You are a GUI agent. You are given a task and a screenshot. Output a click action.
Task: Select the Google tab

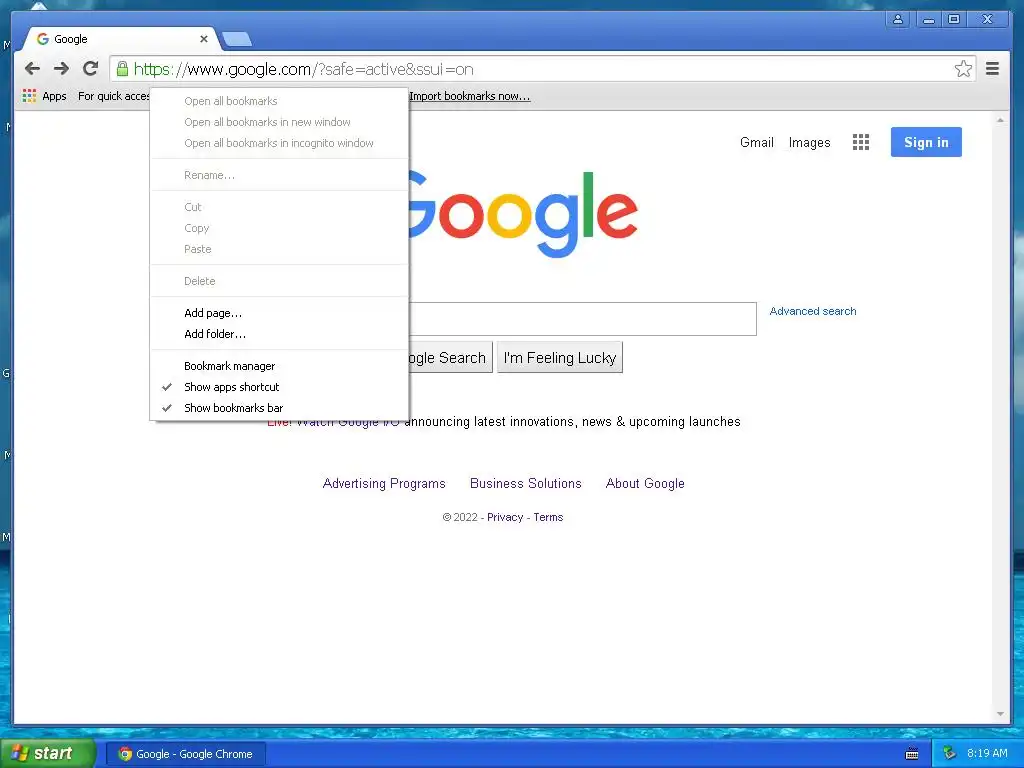[x=121, y=39]
